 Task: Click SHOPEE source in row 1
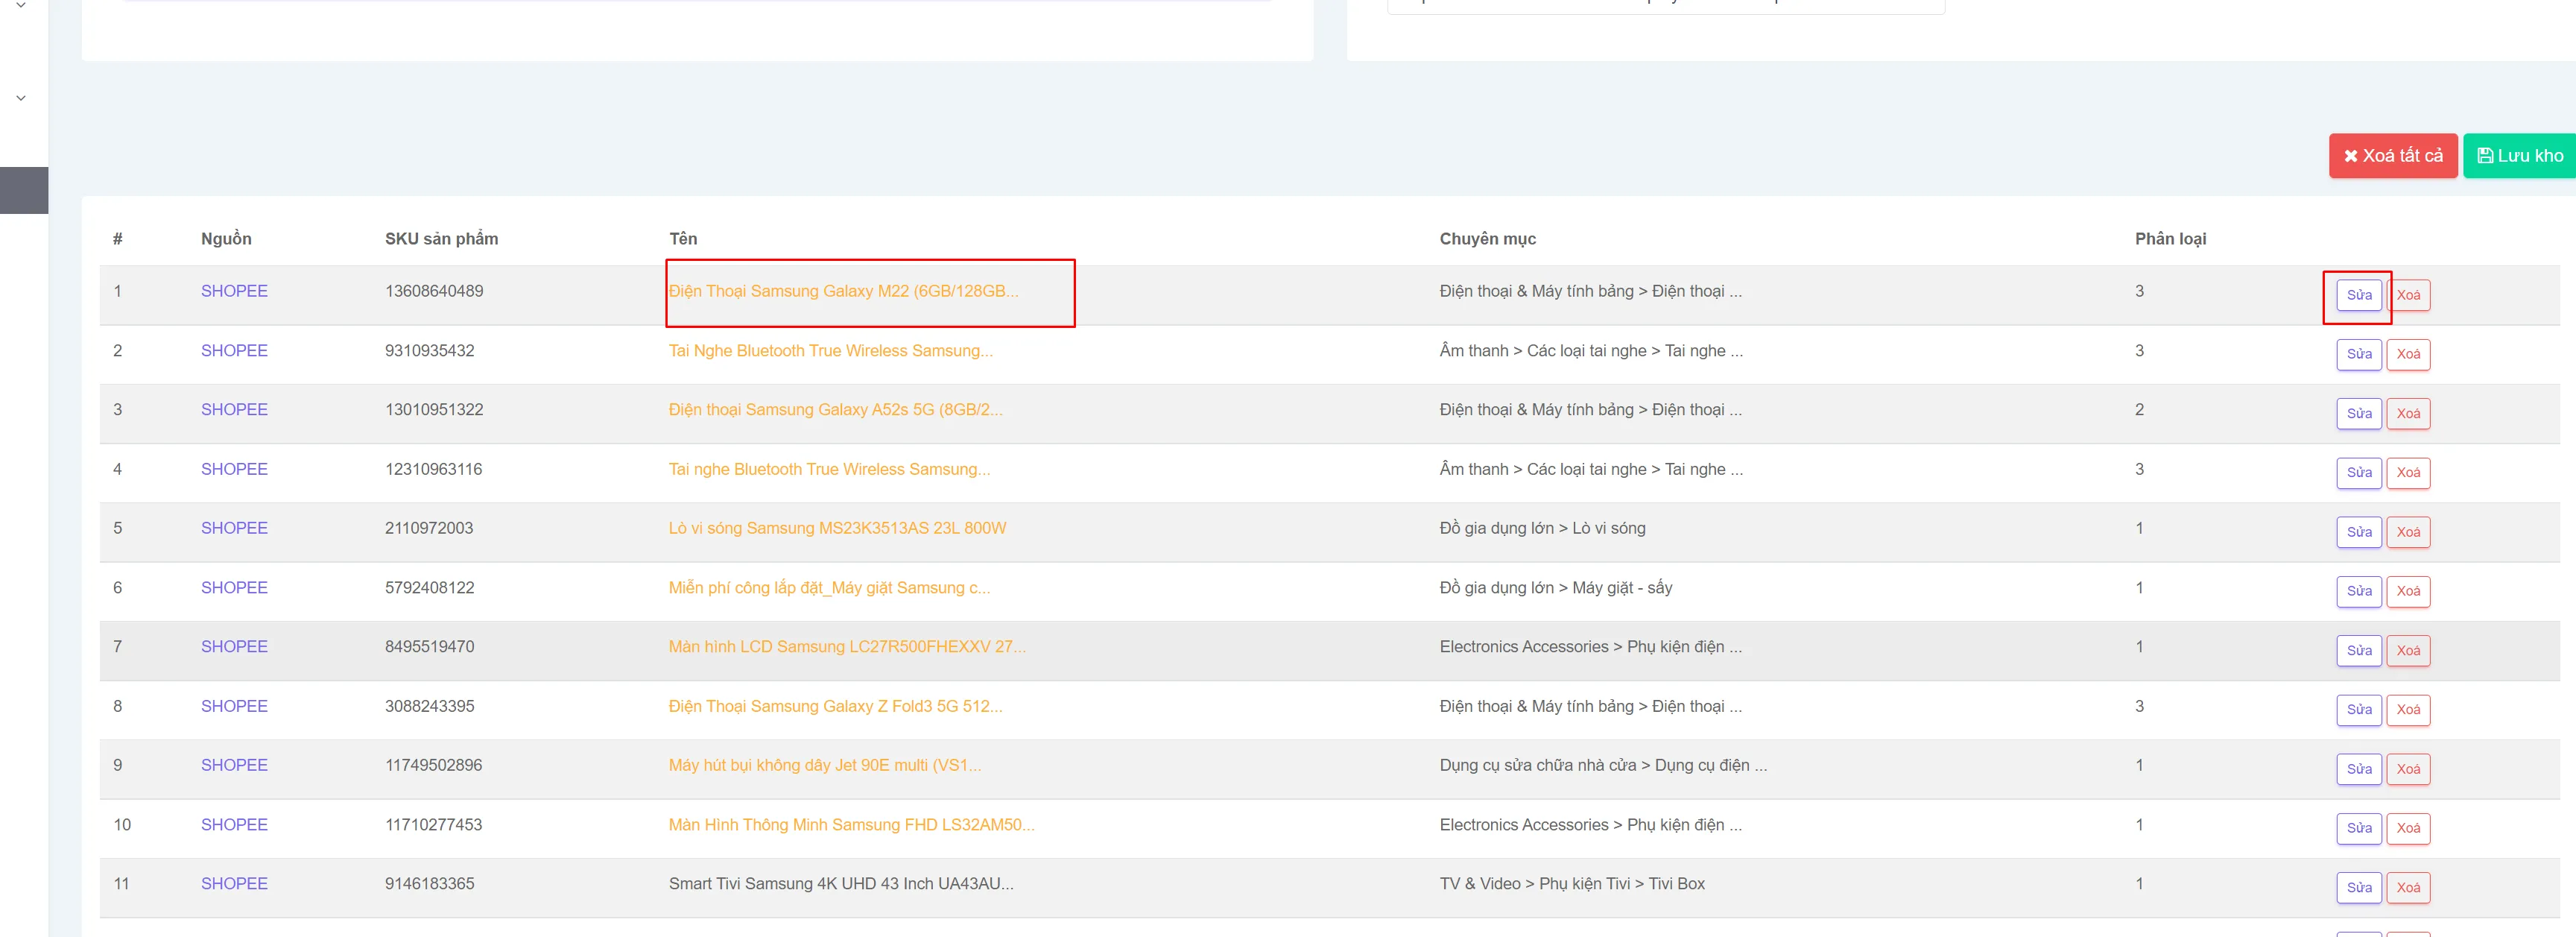tap(234, 291)
